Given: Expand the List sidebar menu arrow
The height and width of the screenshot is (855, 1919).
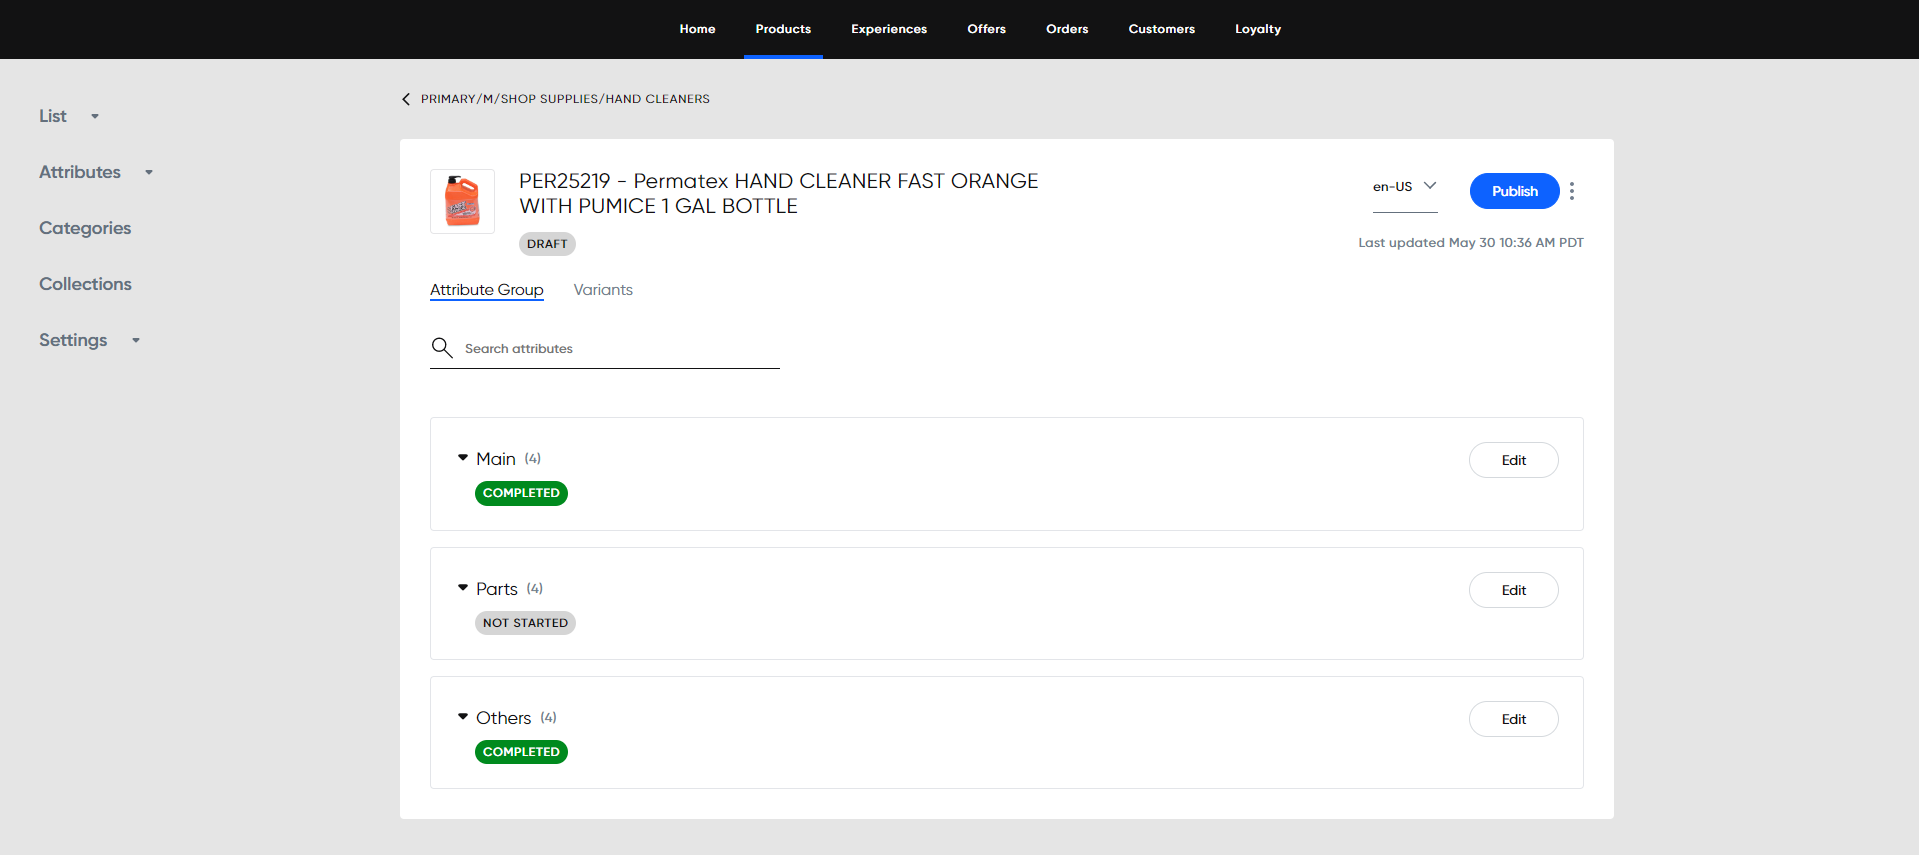Looking at the screenshot, I should 95,117.
